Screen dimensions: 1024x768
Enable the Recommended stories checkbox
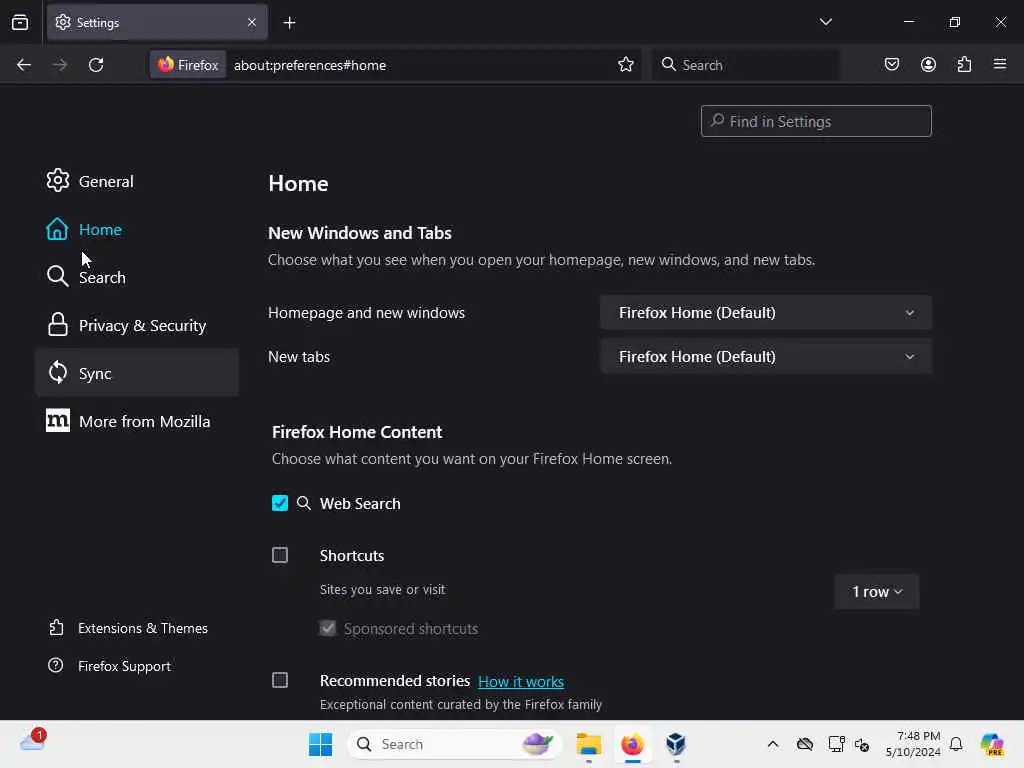coord(280,680)
